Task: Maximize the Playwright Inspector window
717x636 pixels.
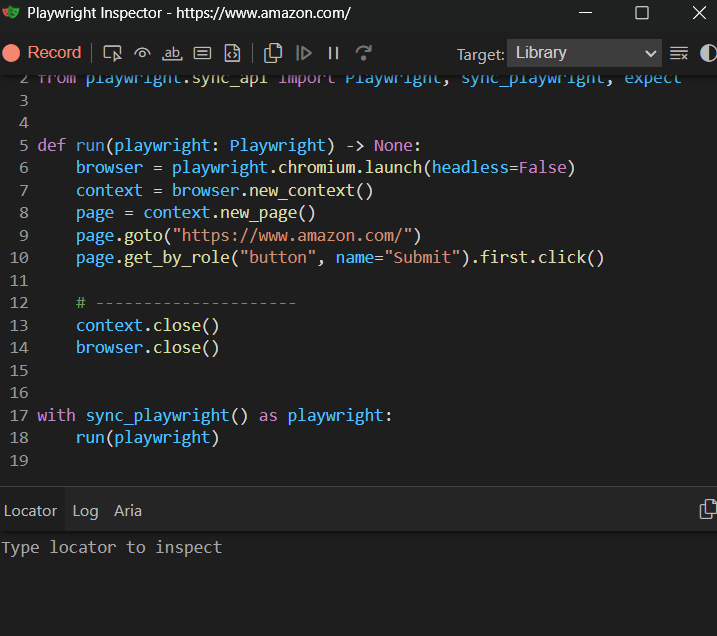Action: [x=642, y=13]
